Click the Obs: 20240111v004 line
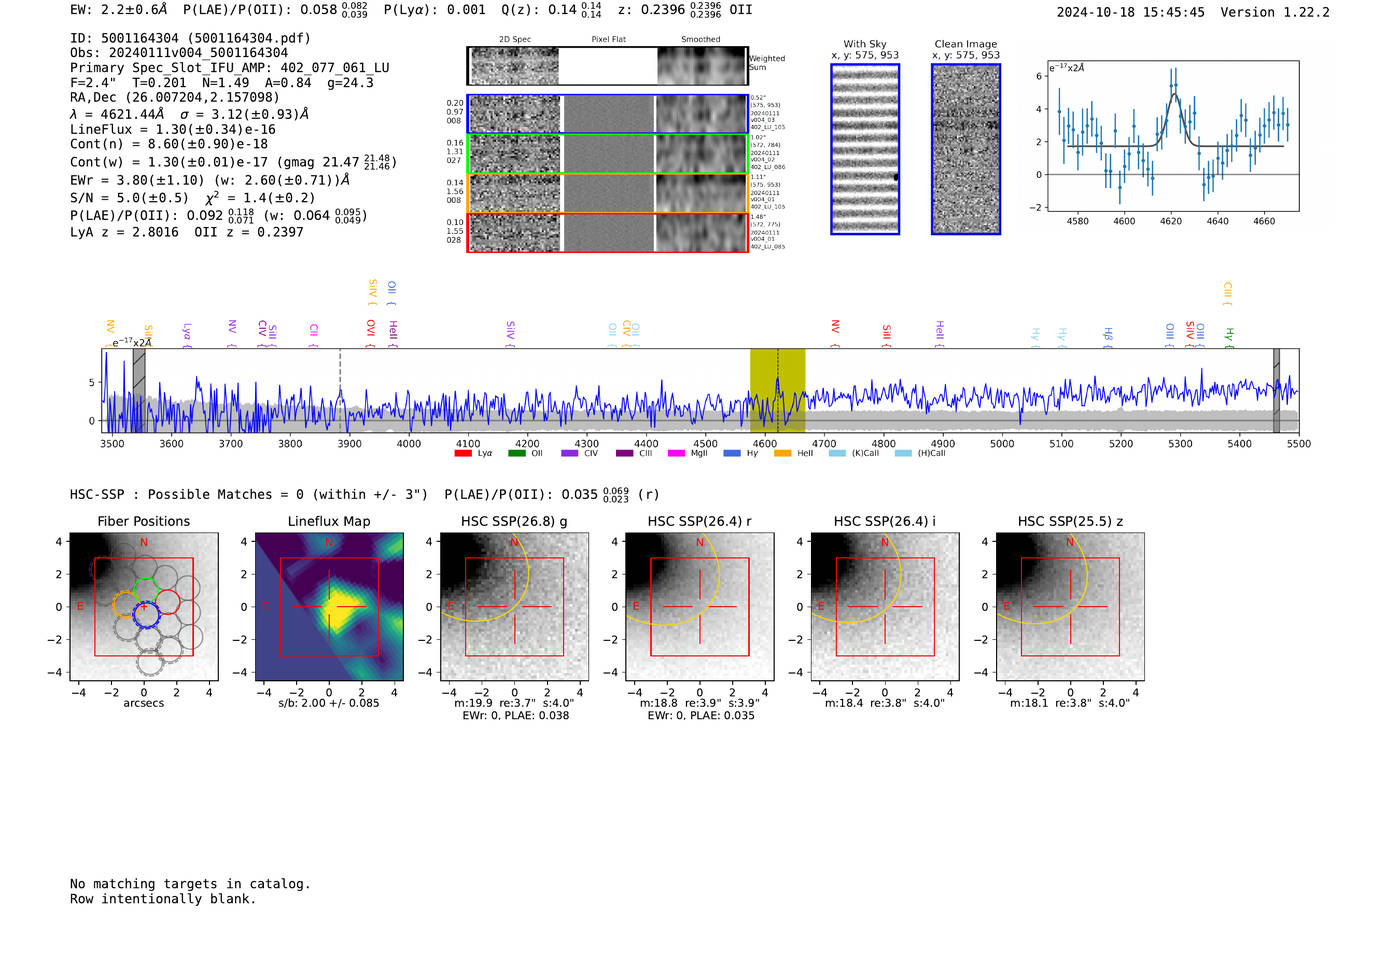The image size is (1400, 953). [179, 53]
